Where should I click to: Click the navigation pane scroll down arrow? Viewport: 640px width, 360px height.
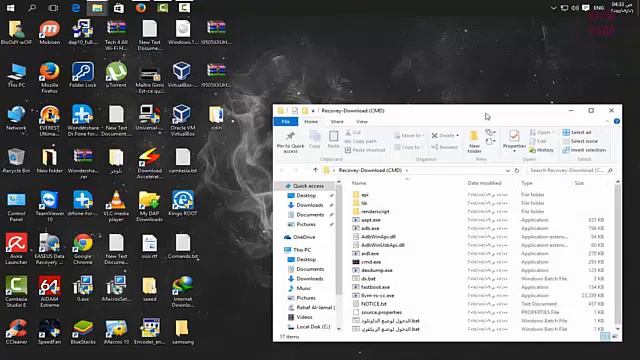tap(338, 329)
